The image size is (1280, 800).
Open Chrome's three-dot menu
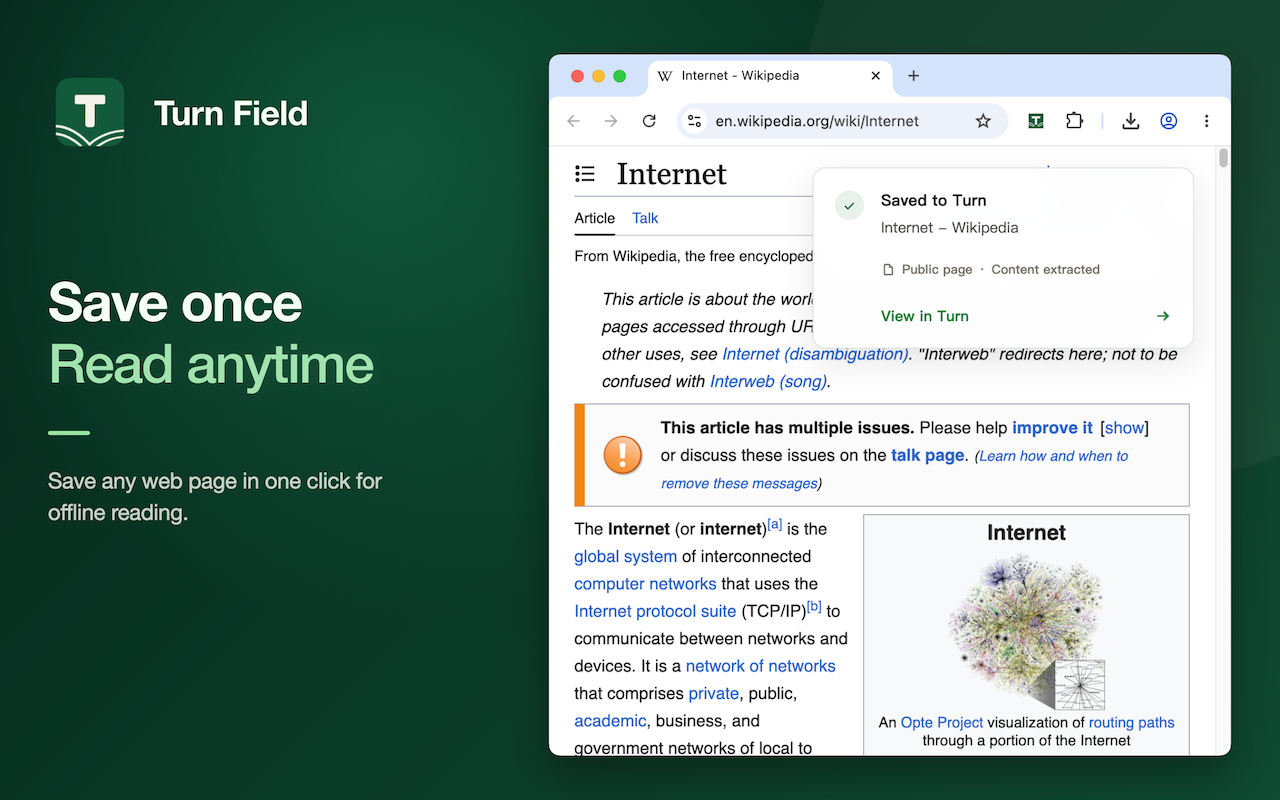coord(1206,121)
